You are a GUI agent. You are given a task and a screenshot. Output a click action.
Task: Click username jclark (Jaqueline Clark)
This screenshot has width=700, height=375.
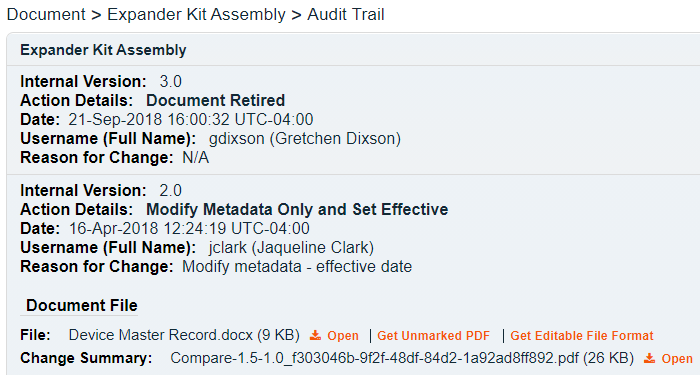pyautogui.click(x=291, y=247)
